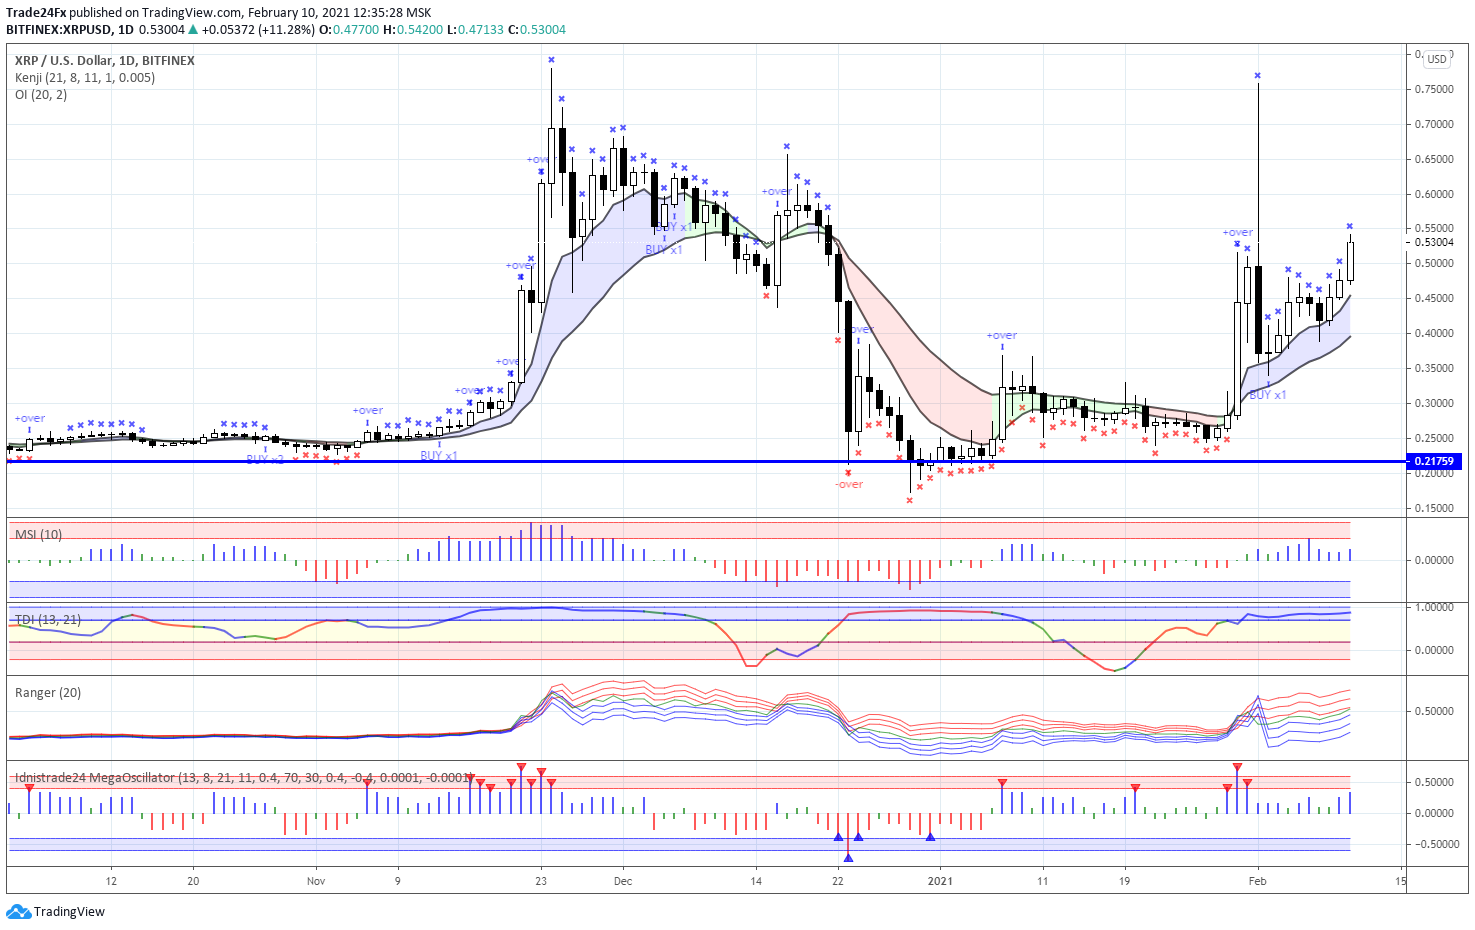Screen dimensions: 1475x930
Task: Click the 0.53004 current price axis label
Action: coord(1435,242)
